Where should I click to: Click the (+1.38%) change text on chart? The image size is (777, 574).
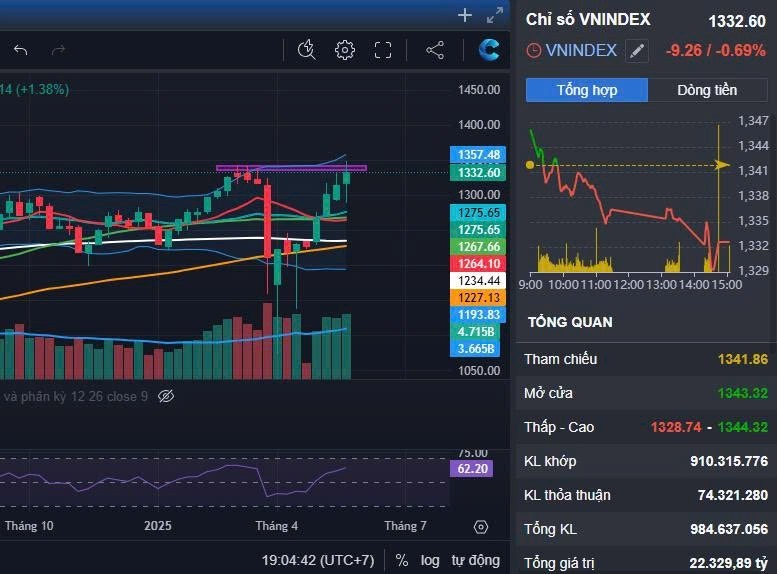pos(43,90)
